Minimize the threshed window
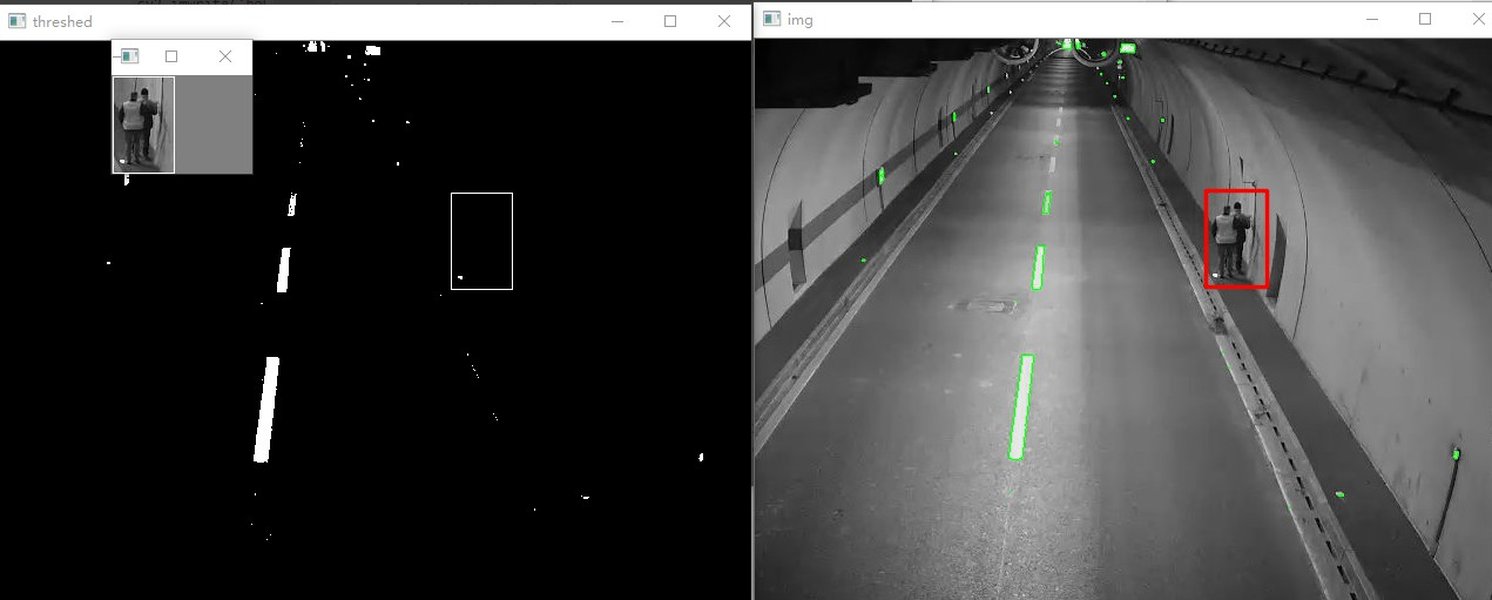 (617, 21)
